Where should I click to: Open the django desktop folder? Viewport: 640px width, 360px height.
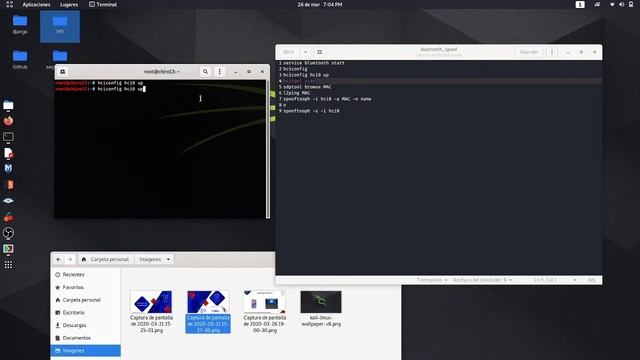(20, 24)
